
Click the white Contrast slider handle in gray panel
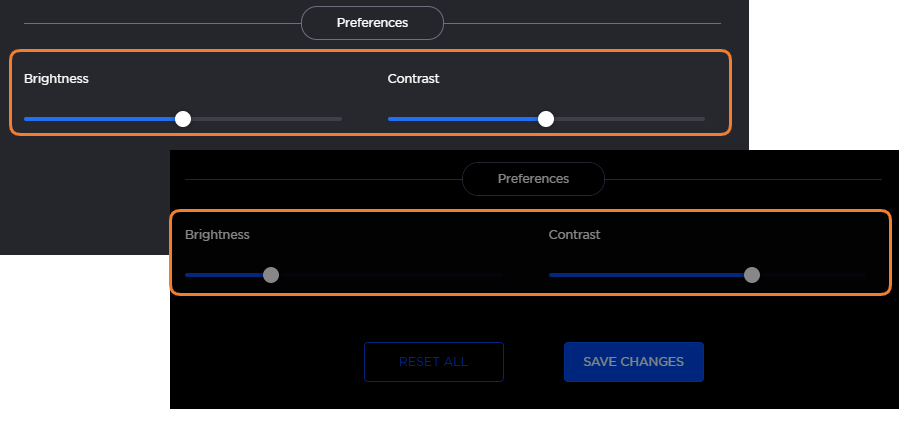tap(546, 119)
